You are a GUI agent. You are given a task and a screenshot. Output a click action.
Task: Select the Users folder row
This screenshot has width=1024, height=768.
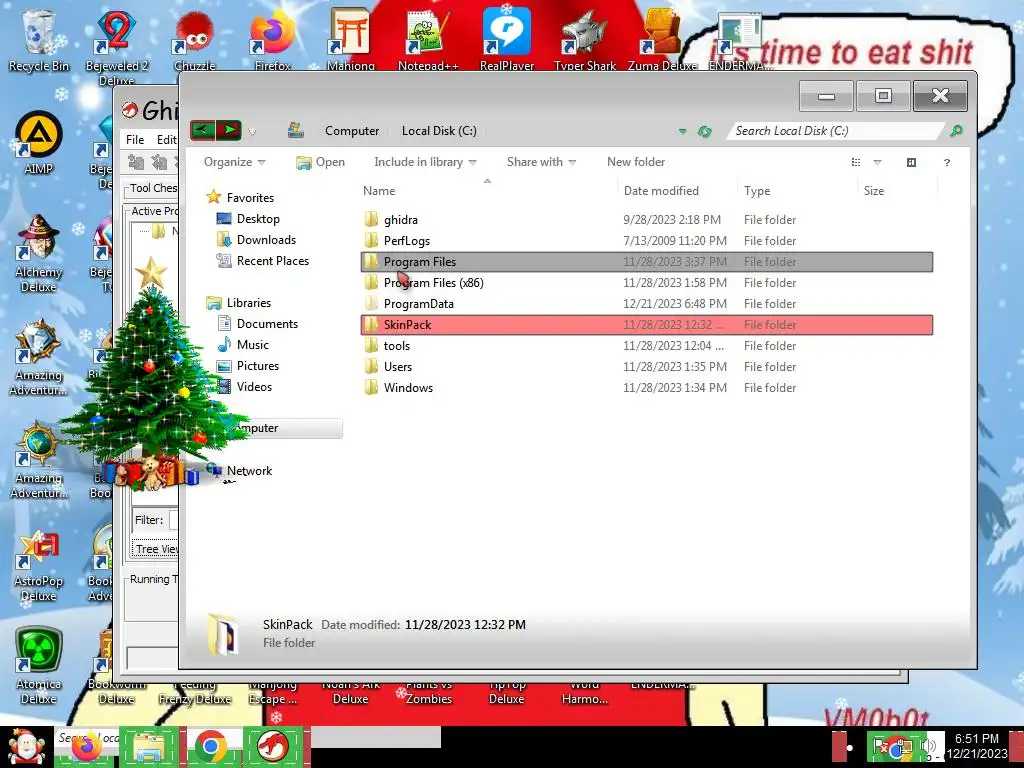(x=647, y=366)
